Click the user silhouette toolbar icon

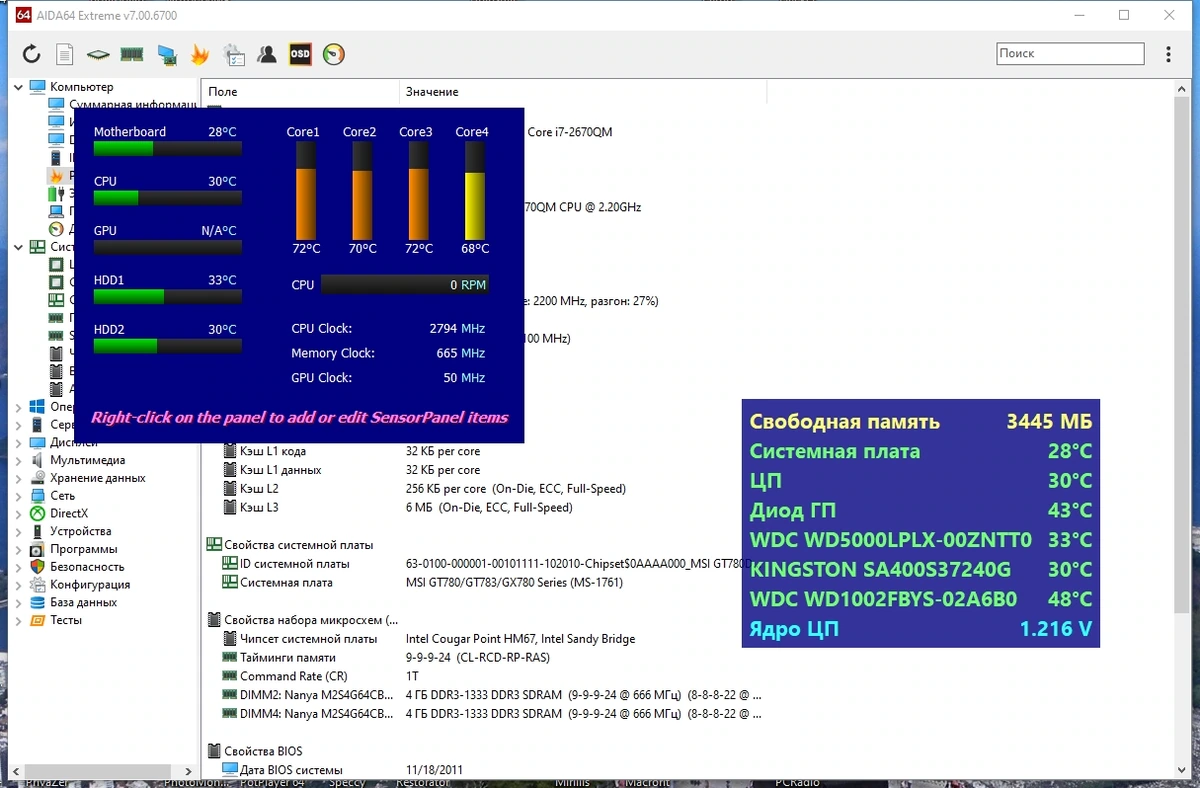pyautogui.click(x=267, y=54)
